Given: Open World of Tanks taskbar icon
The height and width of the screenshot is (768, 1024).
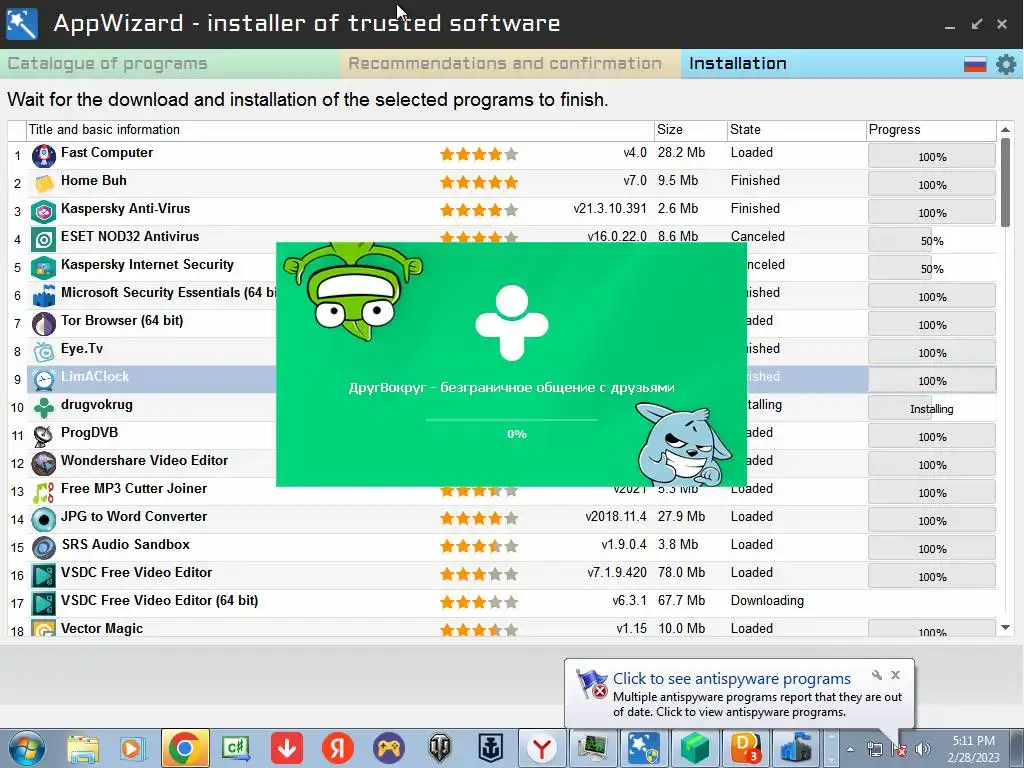Looking at the screenshot, I should (440, 748).
